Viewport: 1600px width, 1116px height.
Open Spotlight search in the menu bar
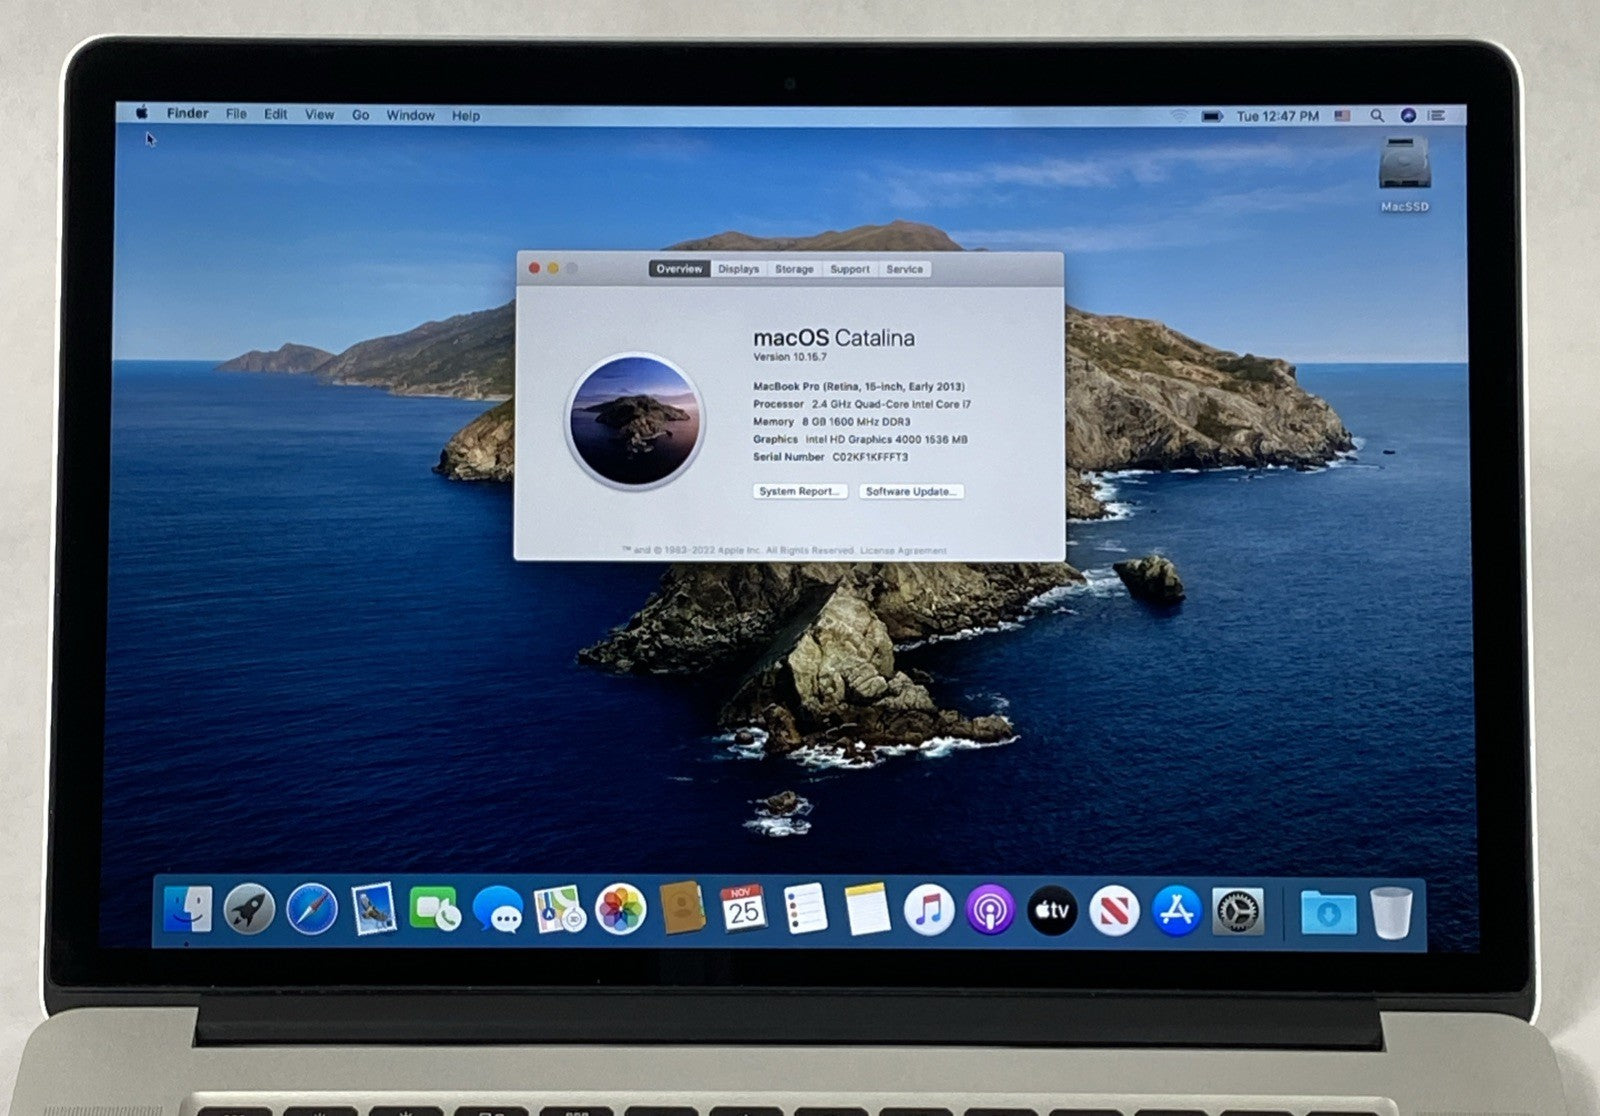click(x=1378, y=115)
